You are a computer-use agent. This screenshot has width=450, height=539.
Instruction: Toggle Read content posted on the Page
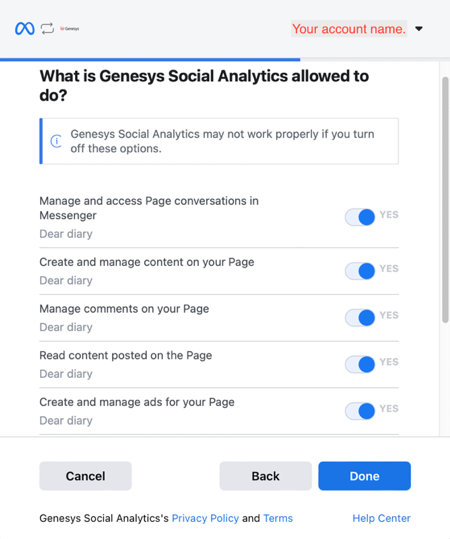pos(360,364)
